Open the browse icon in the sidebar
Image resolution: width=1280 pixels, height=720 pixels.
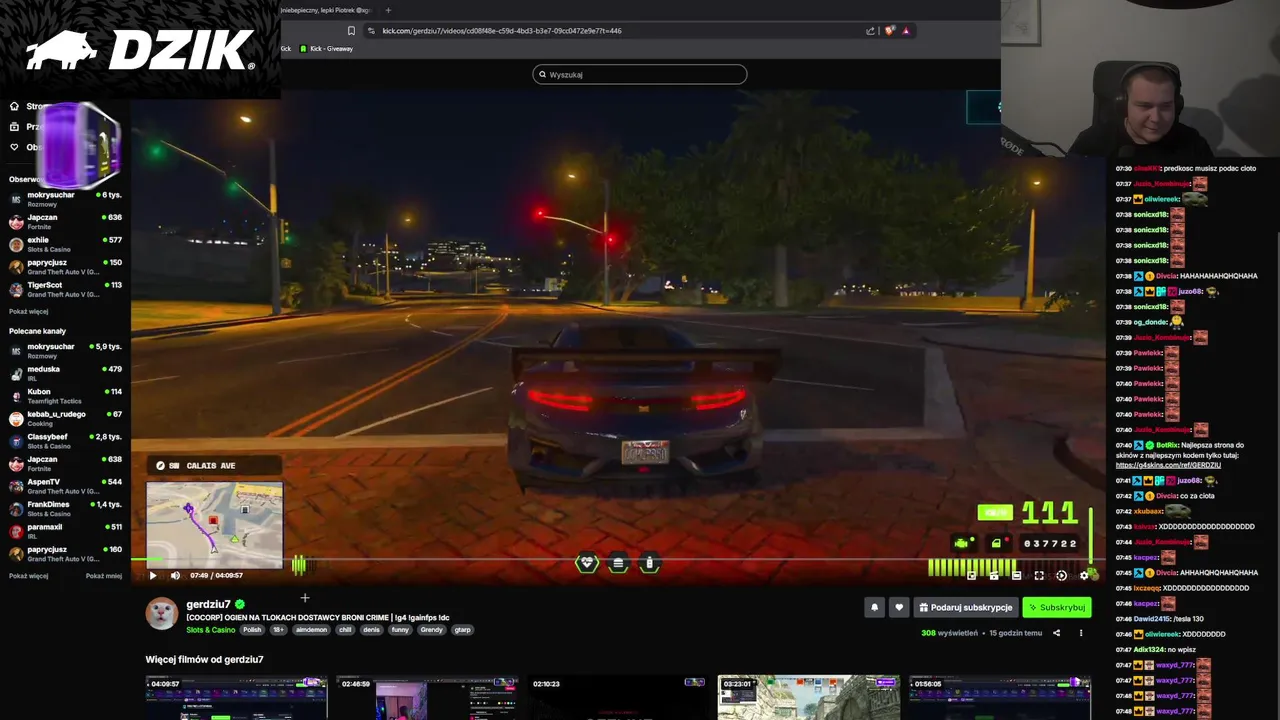click(14, 127)
